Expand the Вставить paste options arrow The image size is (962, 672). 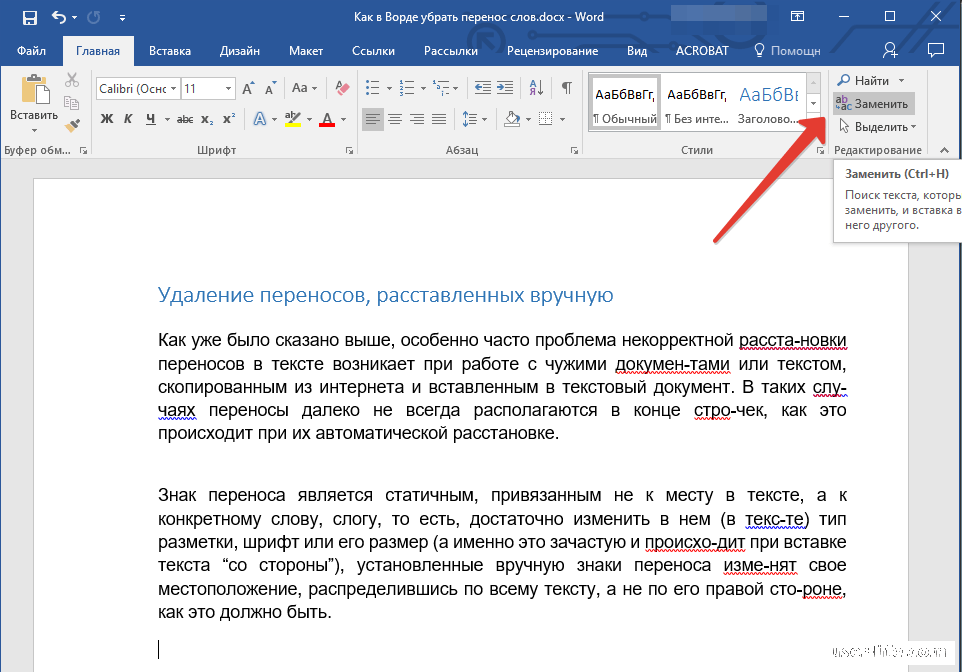pyautogui.click(x=34, y=130)
